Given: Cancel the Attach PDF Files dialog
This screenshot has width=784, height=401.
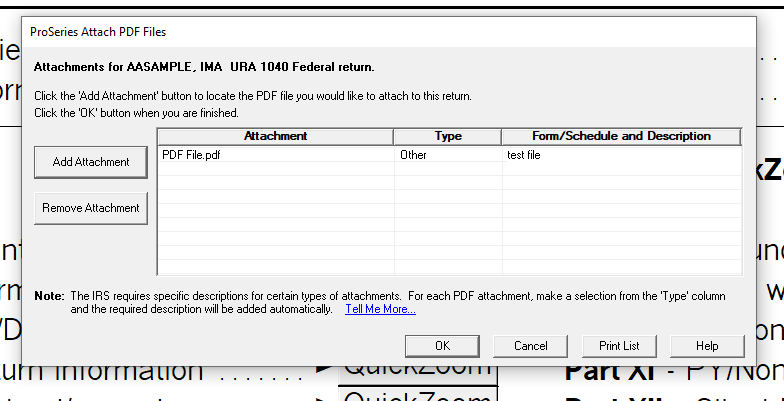Looking at the screenshot, I should (x=530, y=346).
